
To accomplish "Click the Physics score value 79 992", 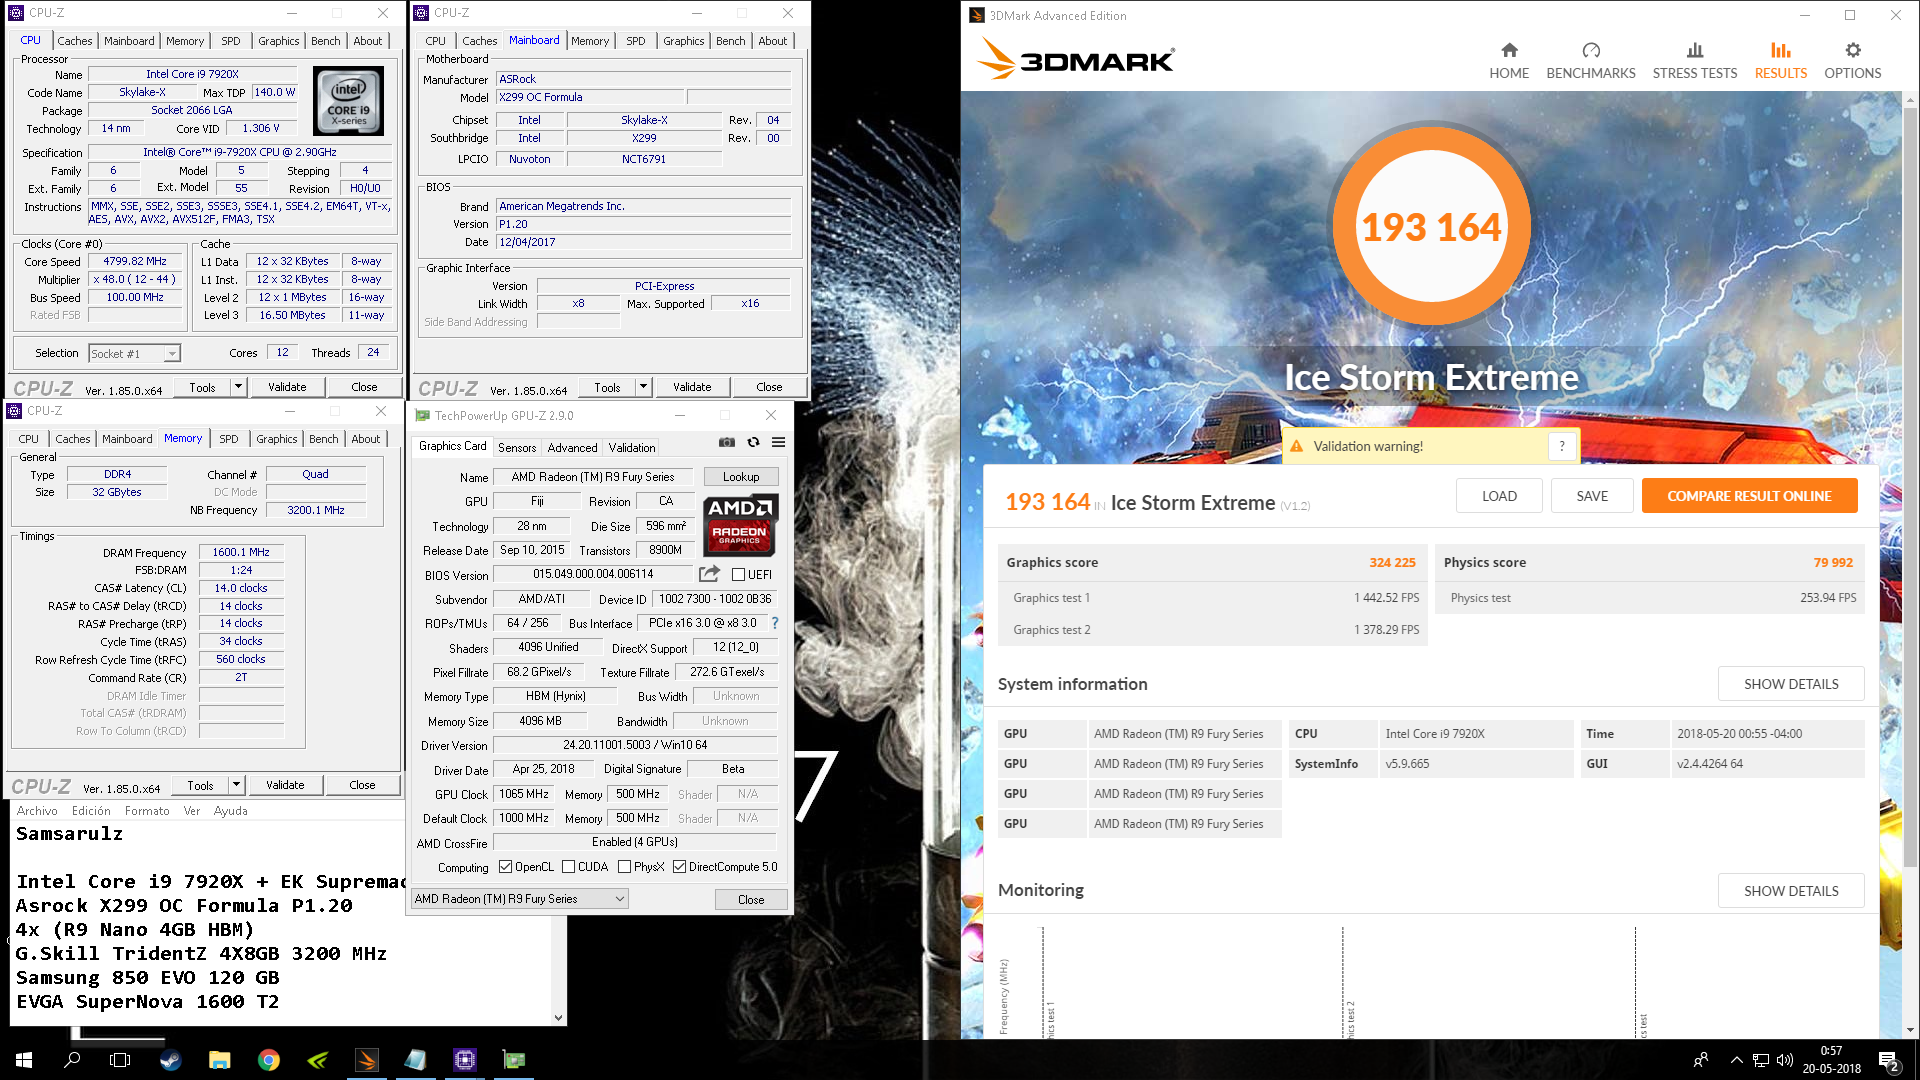I will (x=1833, y=563).
